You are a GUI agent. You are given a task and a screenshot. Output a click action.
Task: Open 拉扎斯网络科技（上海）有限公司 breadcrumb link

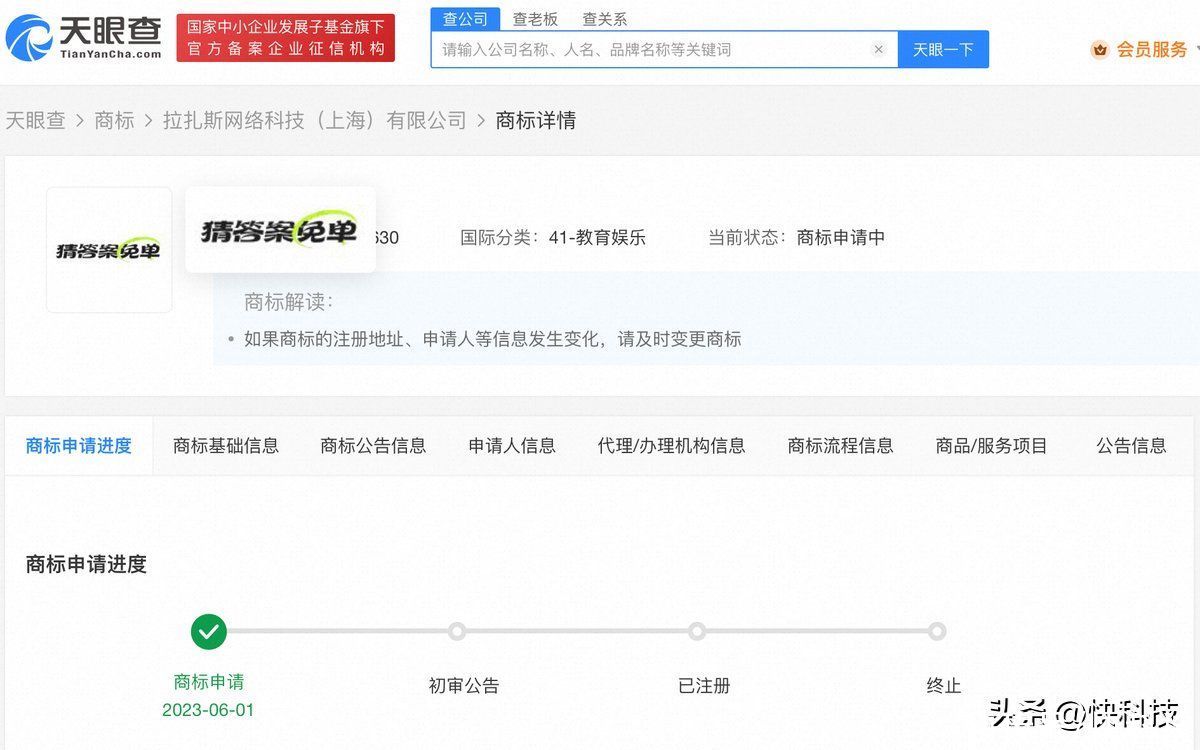coord(315,120)
